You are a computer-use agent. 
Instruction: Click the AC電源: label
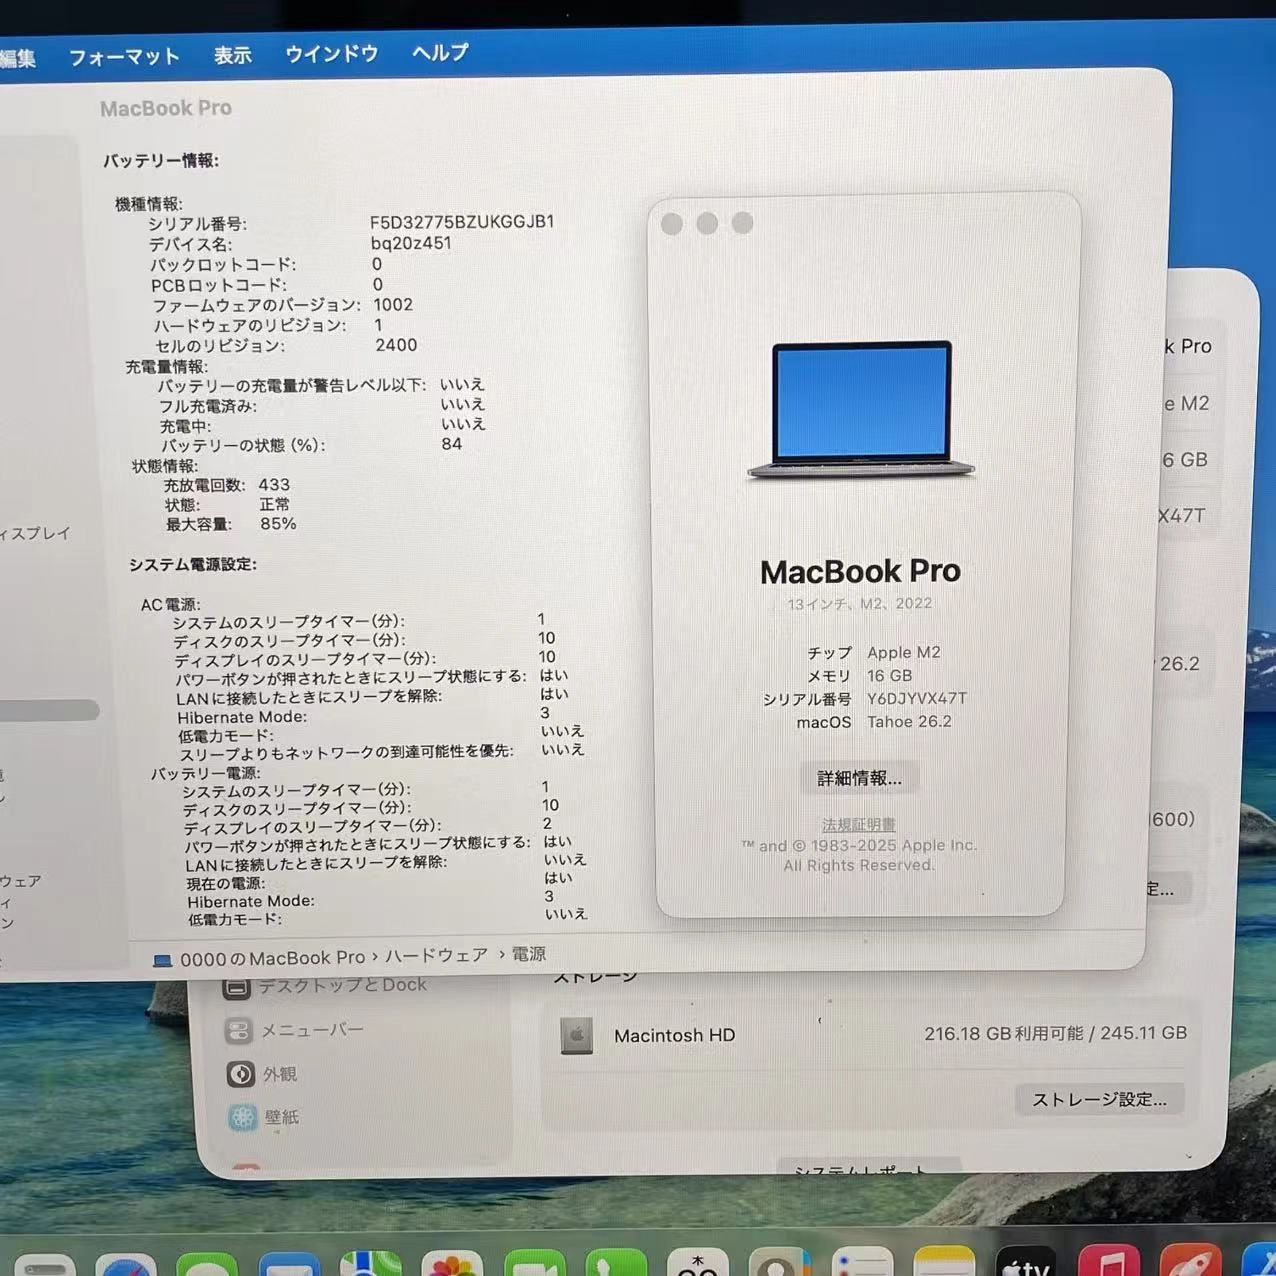(x=171, y=605)
